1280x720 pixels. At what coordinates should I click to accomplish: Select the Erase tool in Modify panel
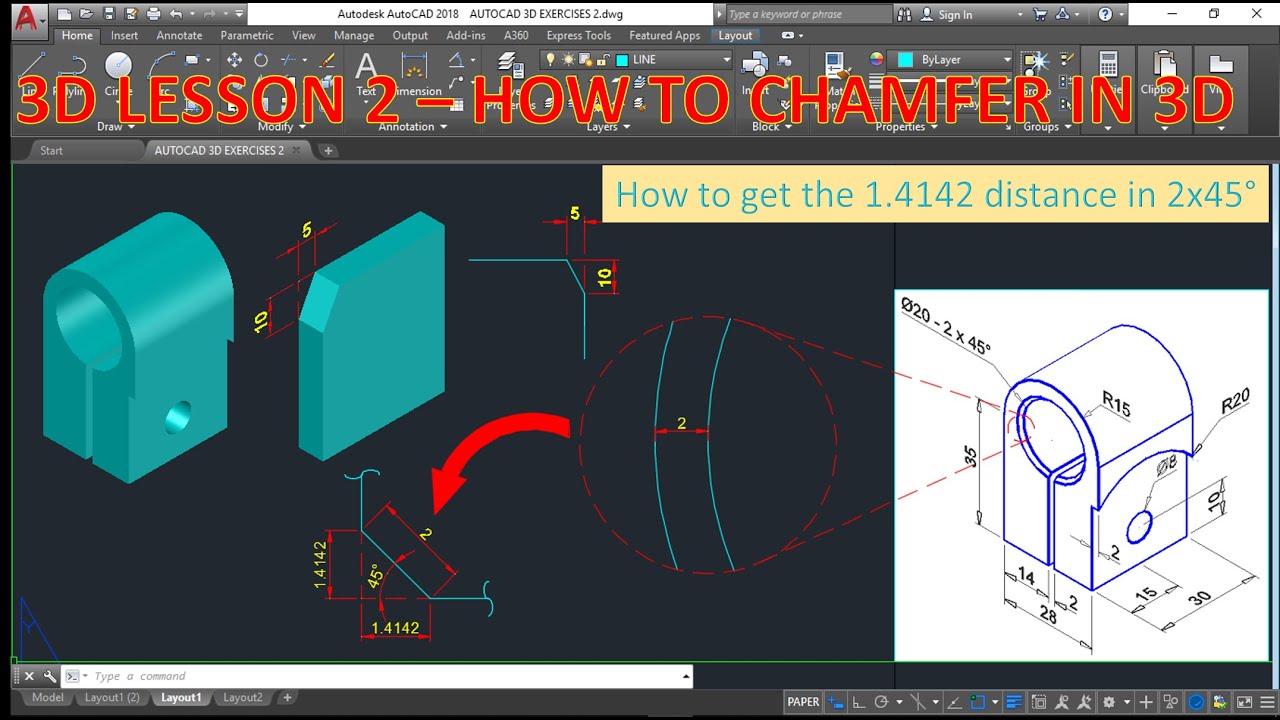tap(329, 60)
